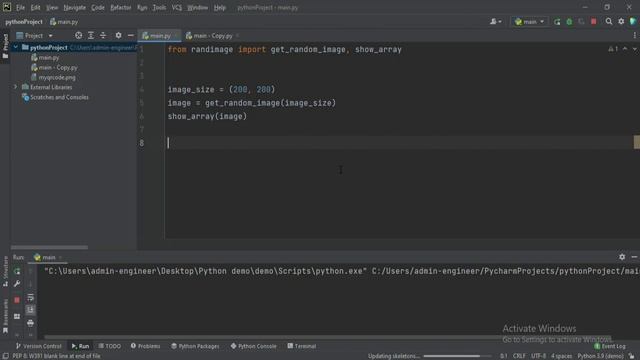Click Expand All in Project panel
The image size is (640, 360).
pos(91,36)
